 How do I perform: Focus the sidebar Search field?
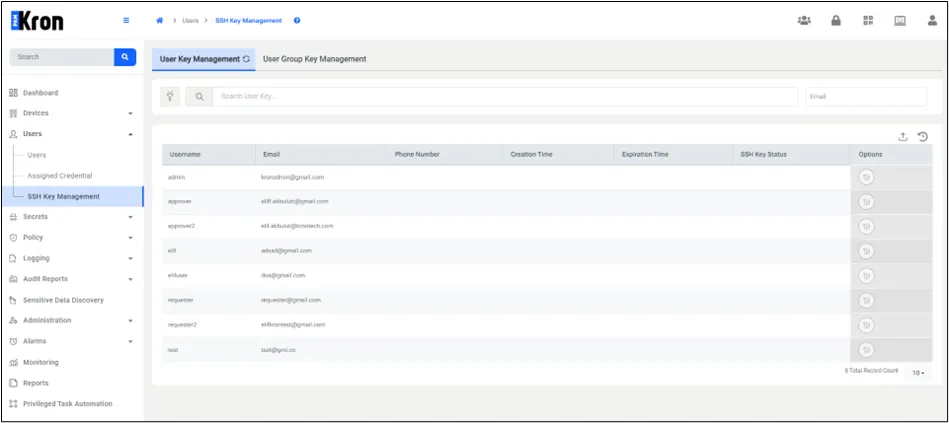point(62,57)
